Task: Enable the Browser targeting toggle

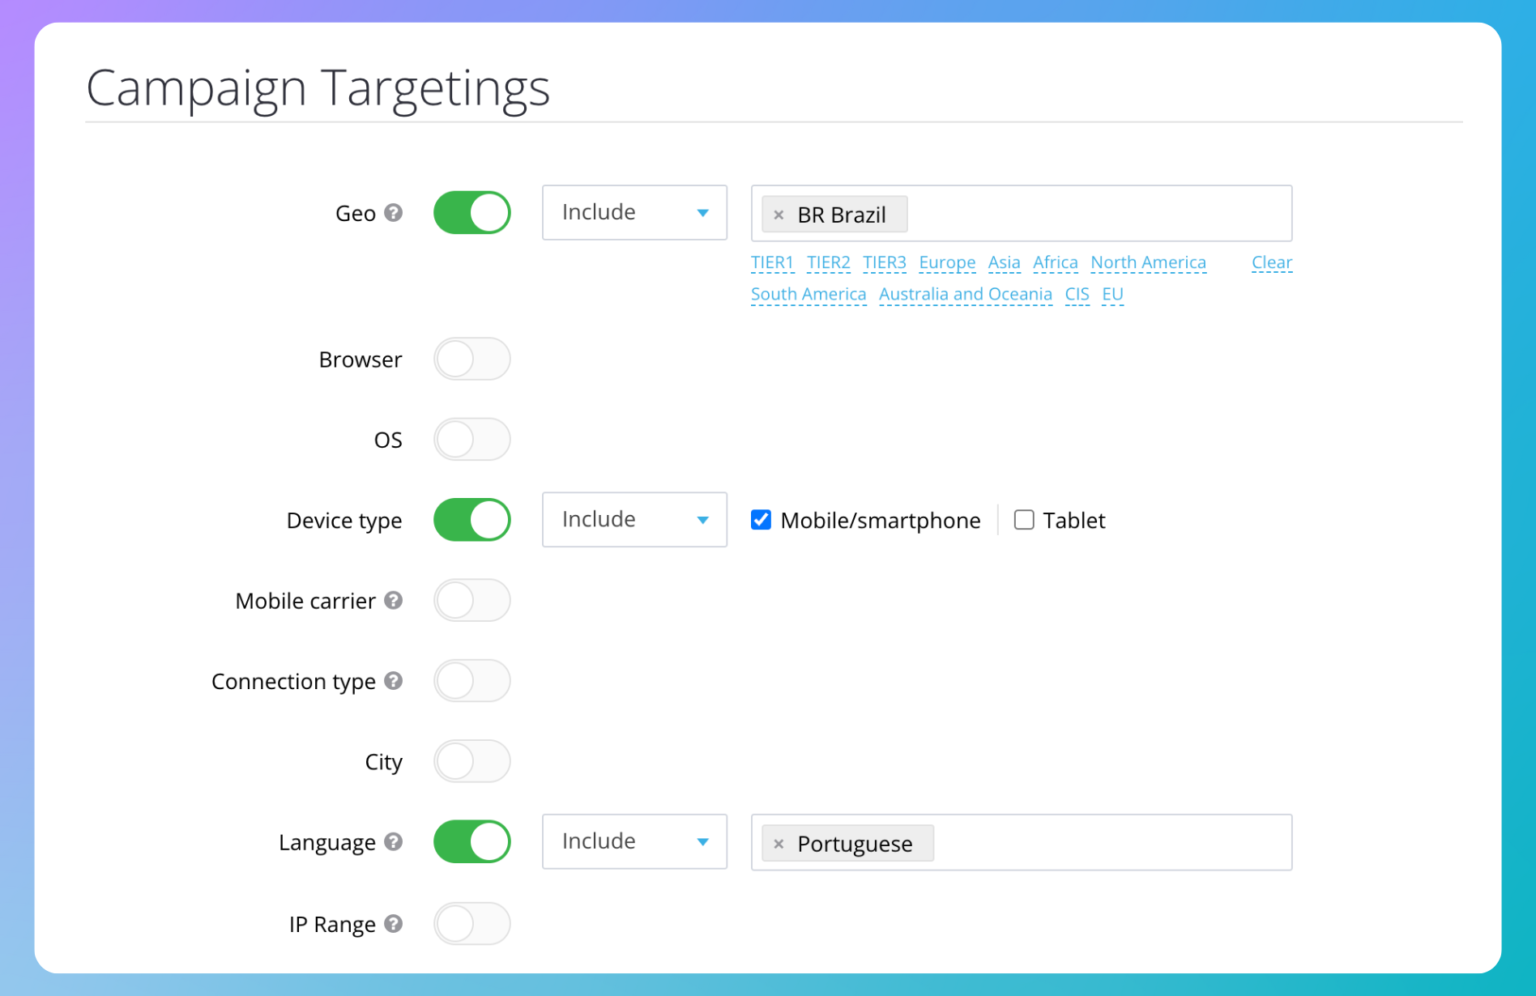Action: (x=472, y=359)
